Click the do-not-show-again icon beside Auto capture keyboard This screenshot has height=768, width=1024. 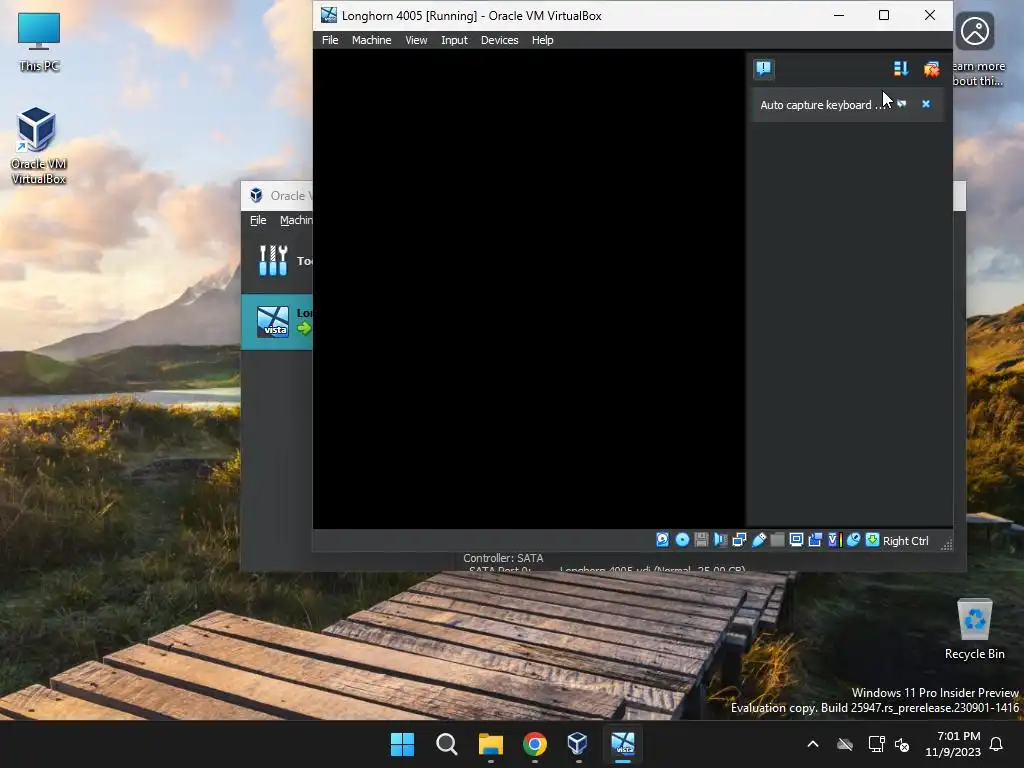coord(902,104)
